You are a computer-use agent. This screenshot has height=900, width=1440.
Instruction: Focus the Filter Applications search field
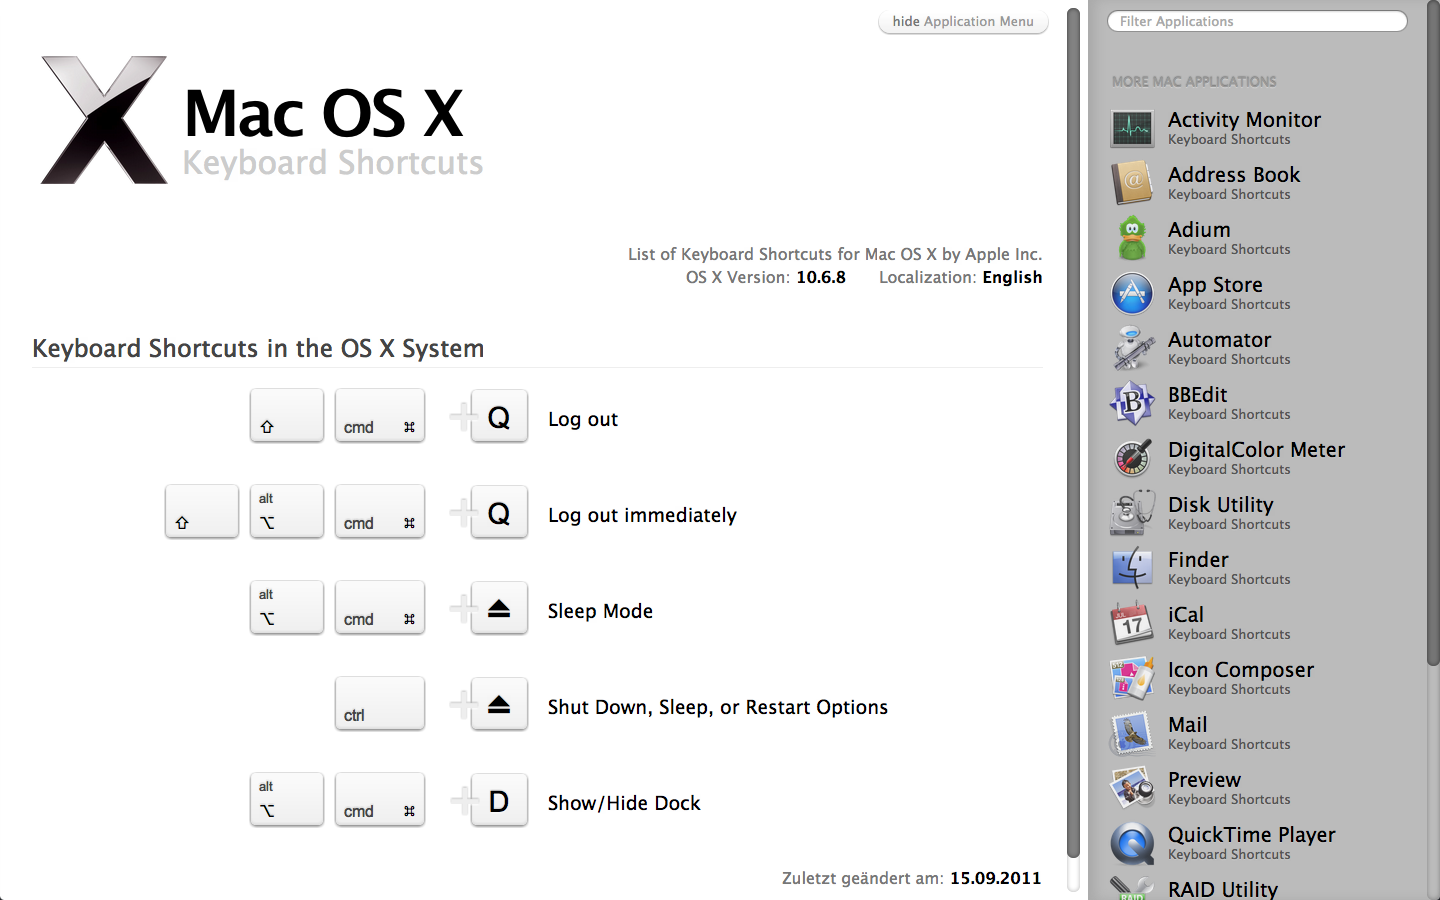[x=1257, y=22]
